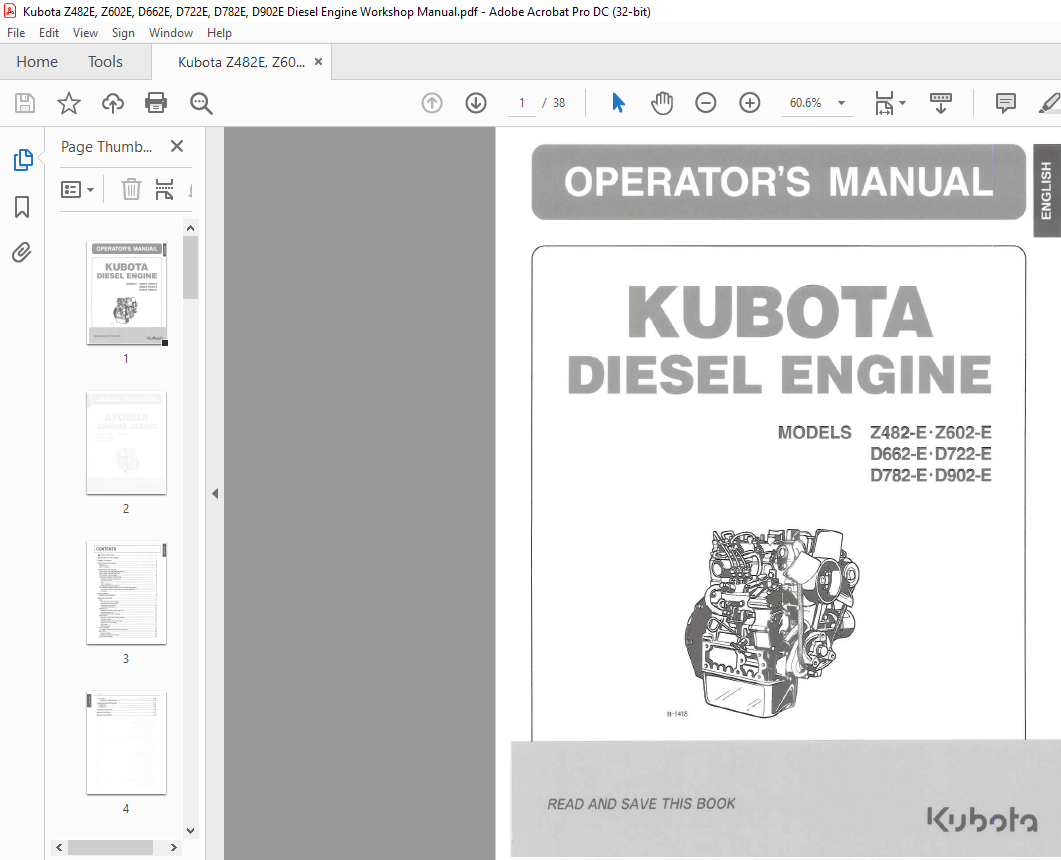Click the total pages '38' label
Screen dimensions: 1061x860
pyautogui.click(x=559, y=103)
